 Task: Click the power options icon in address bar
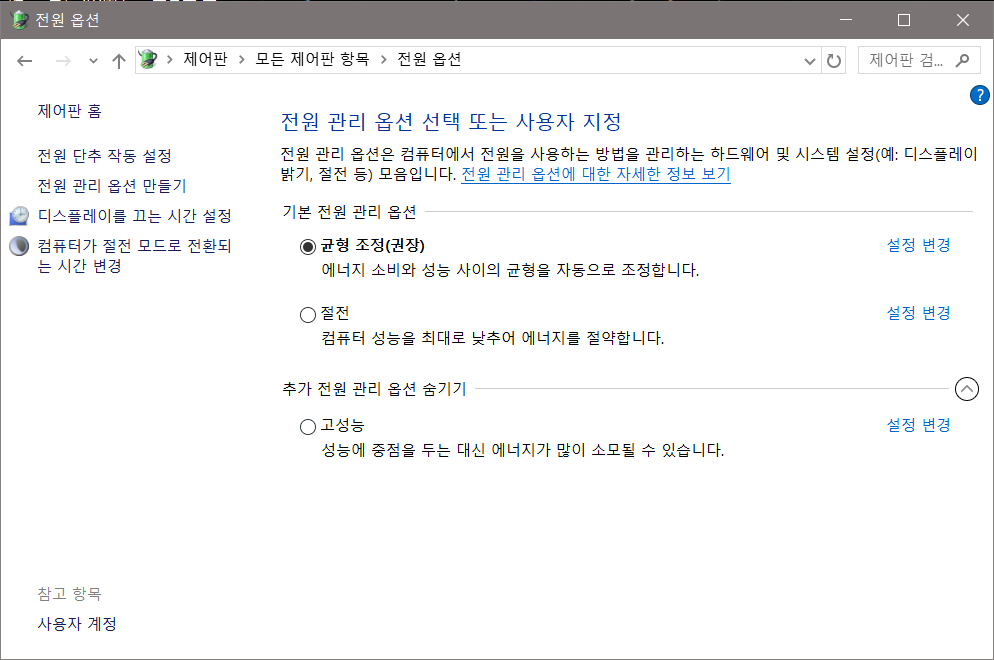point(149,60)
